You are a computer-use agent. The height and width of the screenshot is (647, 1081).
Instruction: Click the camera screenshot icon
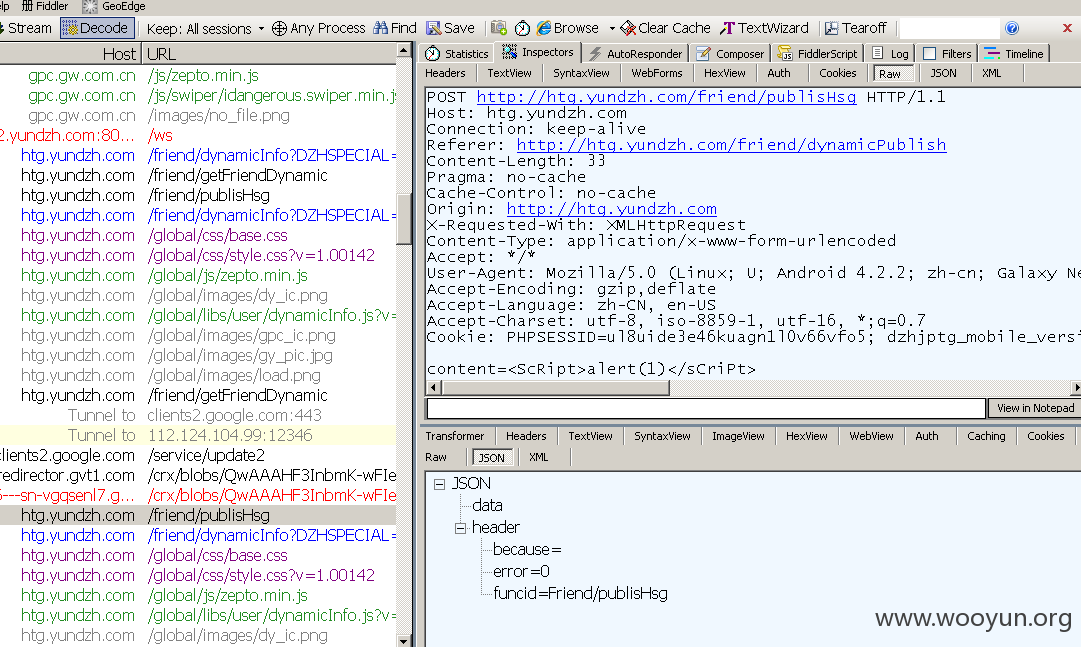coord(499,28)
